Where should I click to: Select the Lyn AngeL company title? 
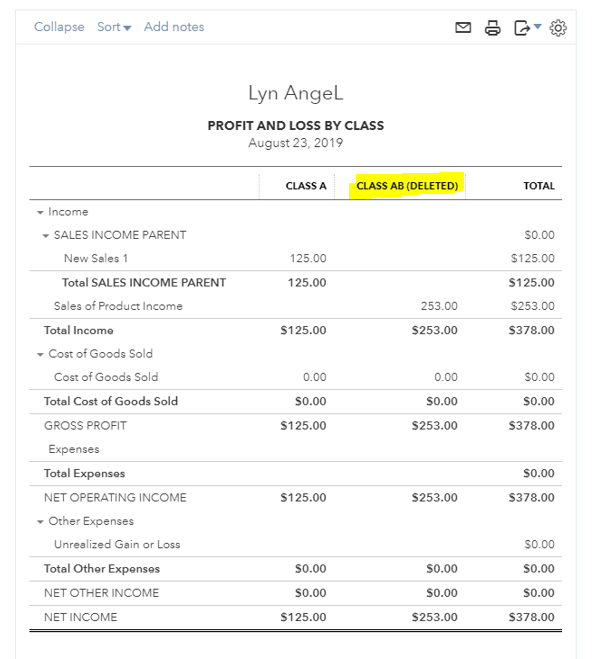(296, 93)
